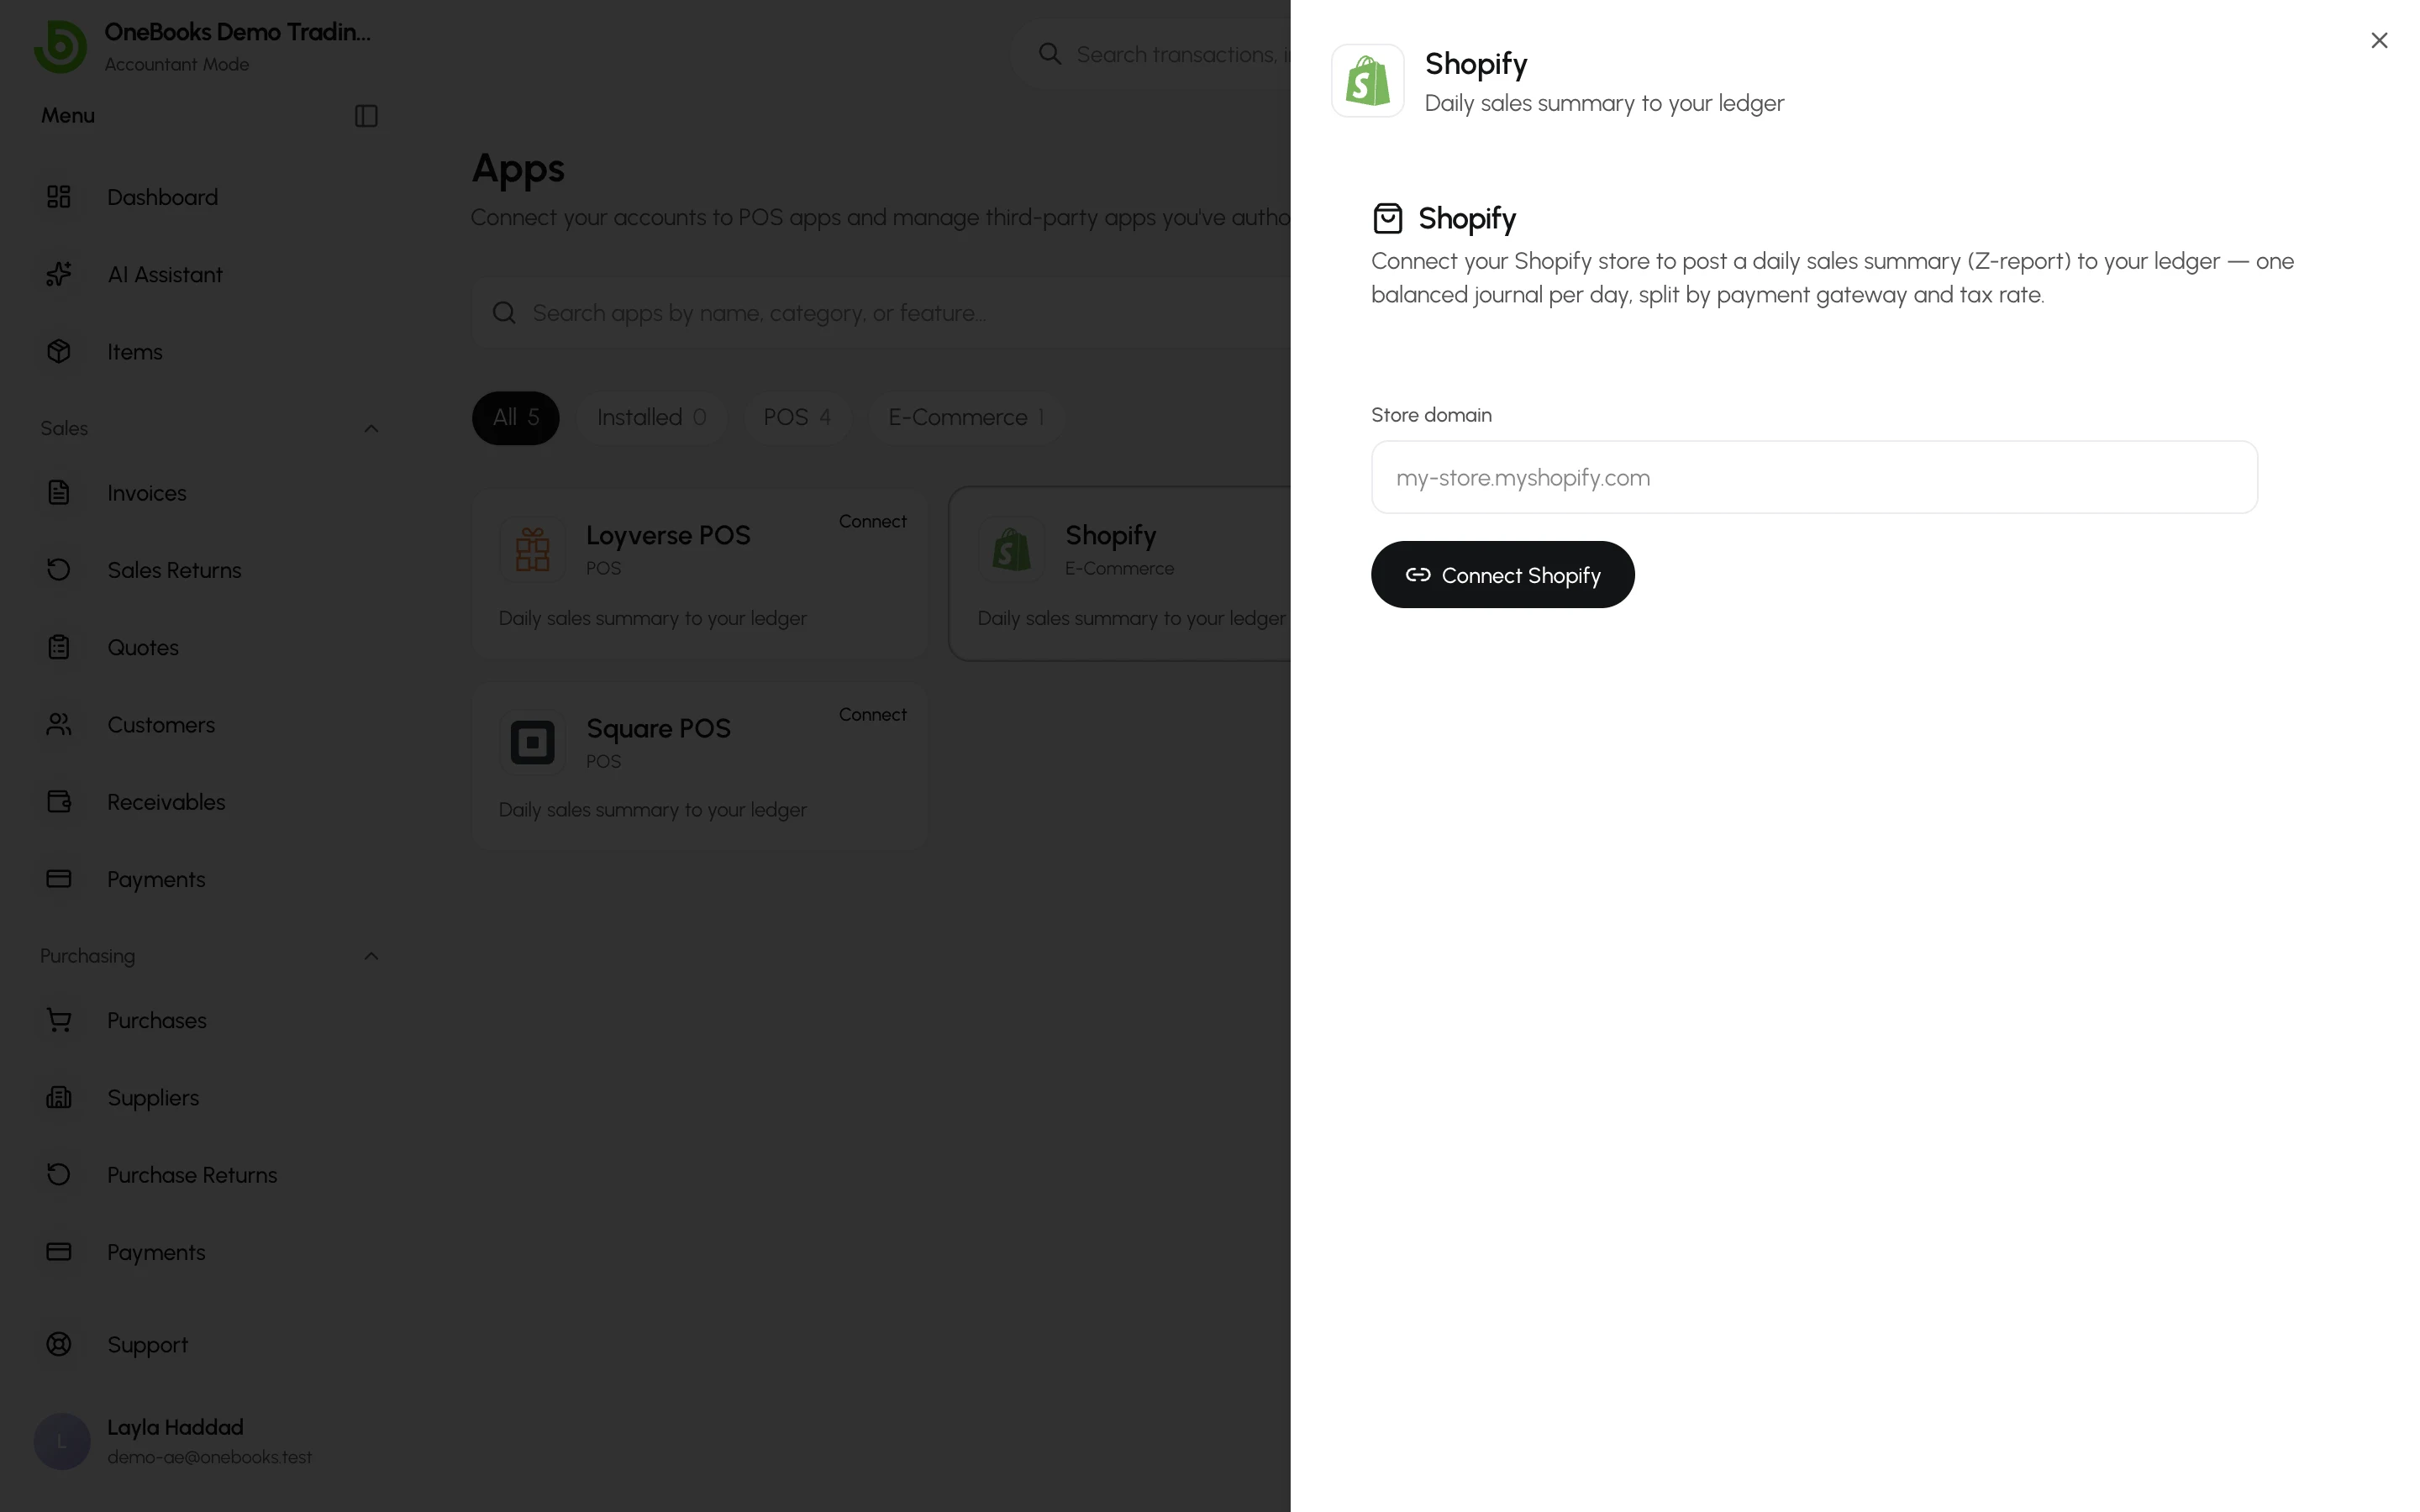Open the Dashboard icon in the menu

pyautogui.click(x=59, y=197)
